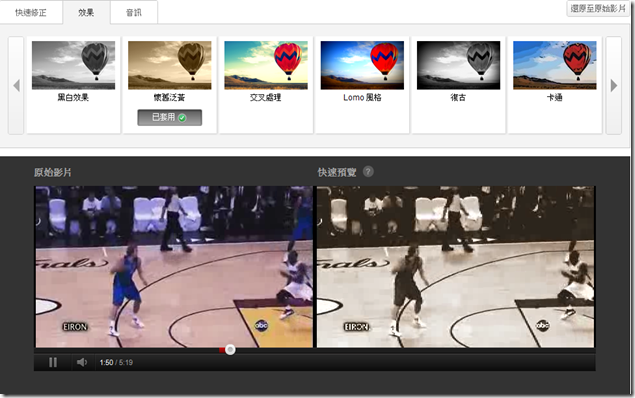Toggle the 已套用 applied button
635x398 pixels.
[169, 117]
